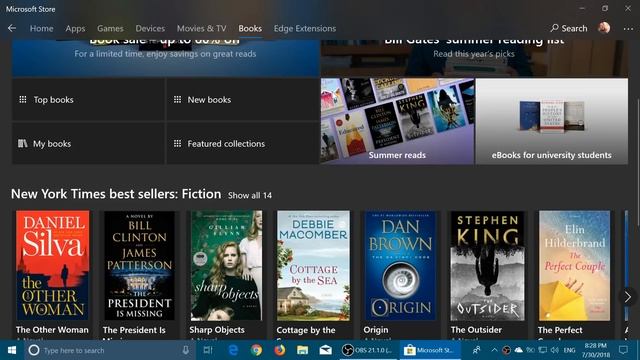640x360 pixels.
Task: Open the Sharp Objects book cover
Action: (227, 265)
